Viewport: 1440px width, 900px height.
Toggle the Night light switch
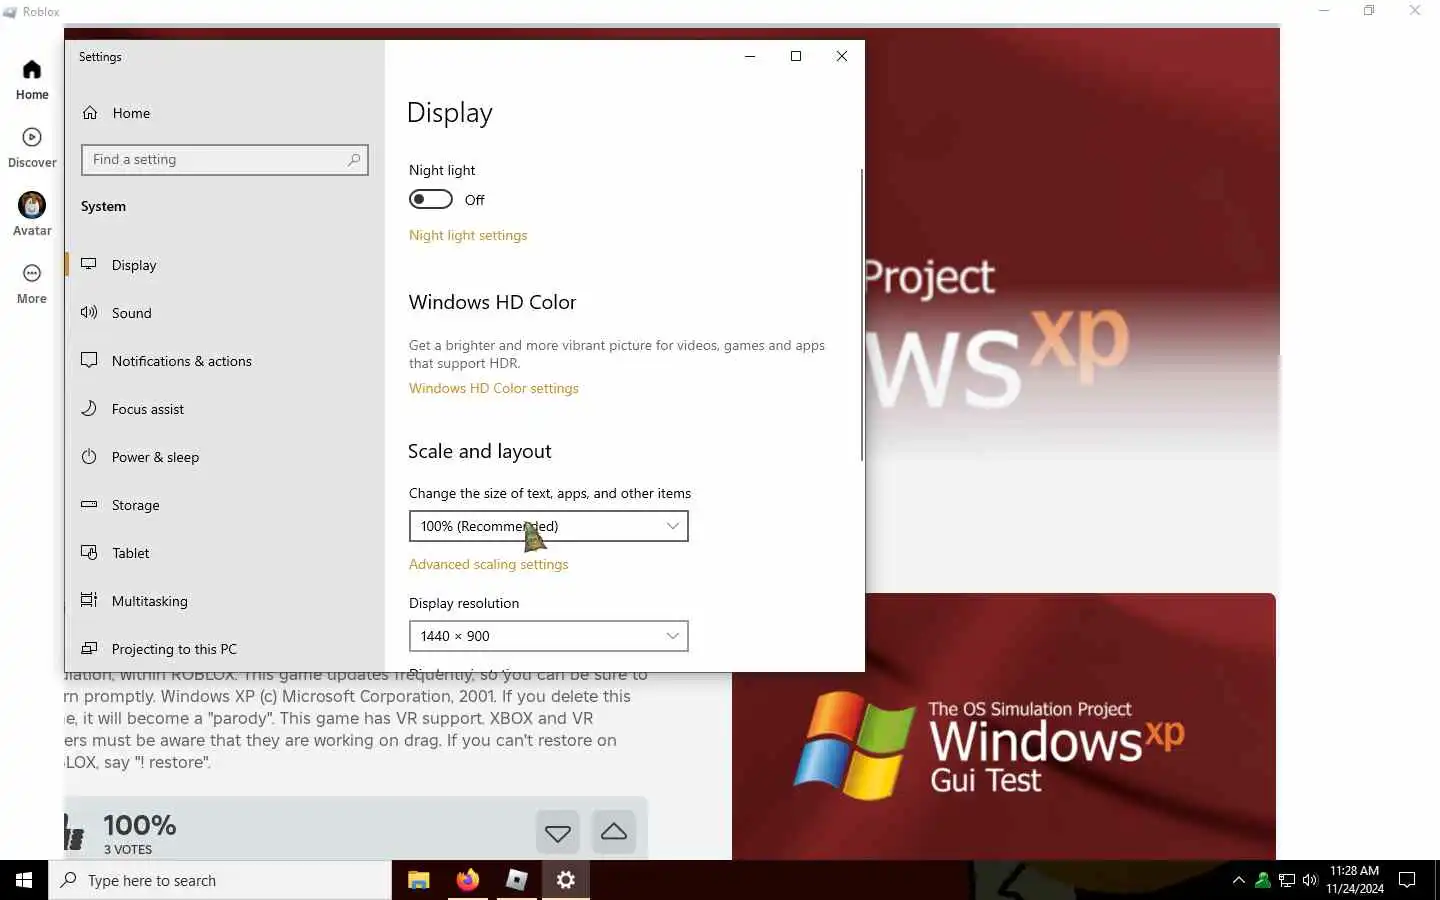431,199
